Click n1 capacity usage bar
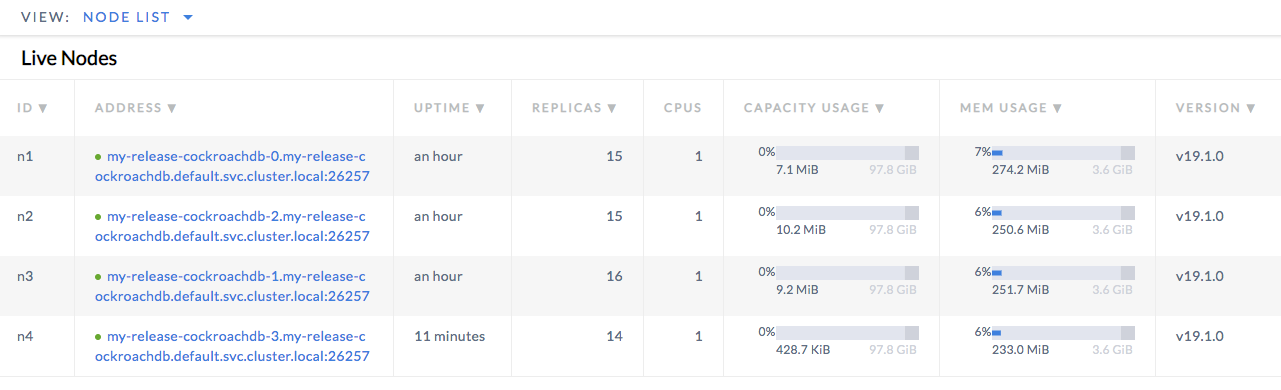The width and height of the screenshot is (1281, 390). 848,153
